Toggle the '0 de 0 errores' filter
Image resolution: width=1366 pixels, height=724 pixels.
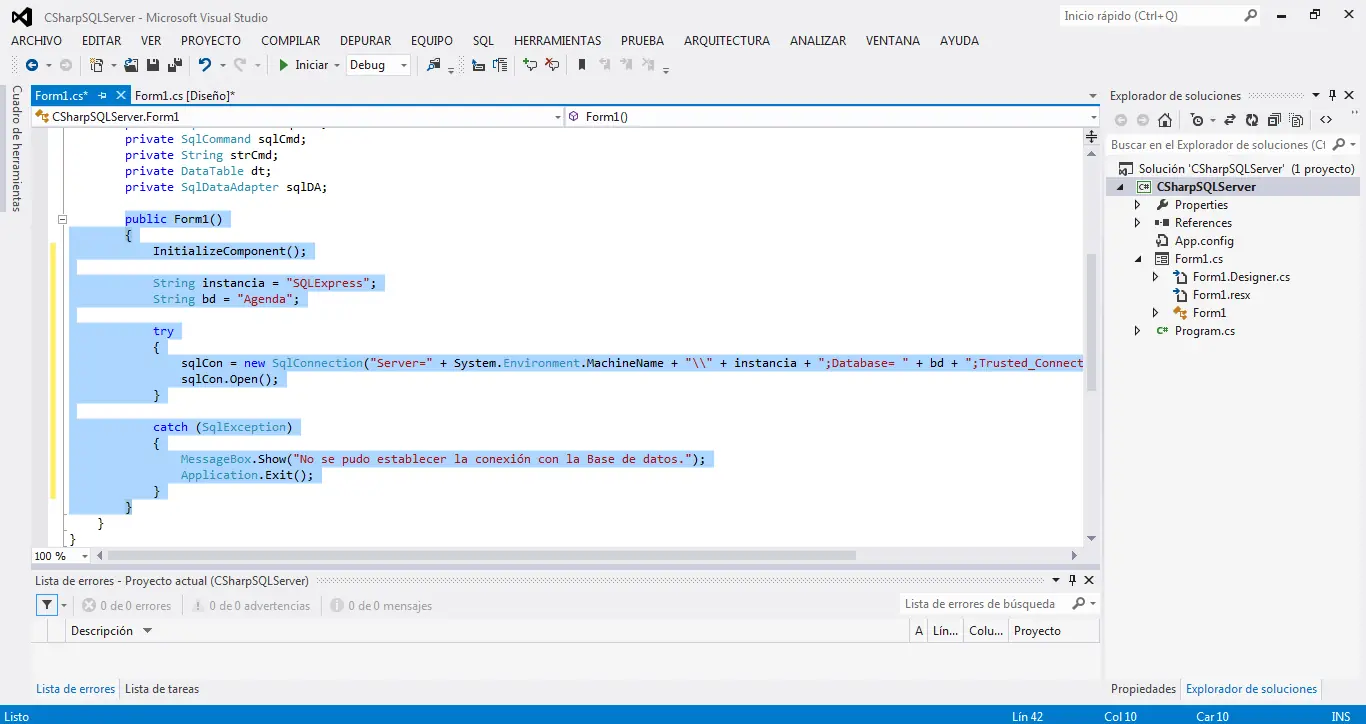click(126, 606)
